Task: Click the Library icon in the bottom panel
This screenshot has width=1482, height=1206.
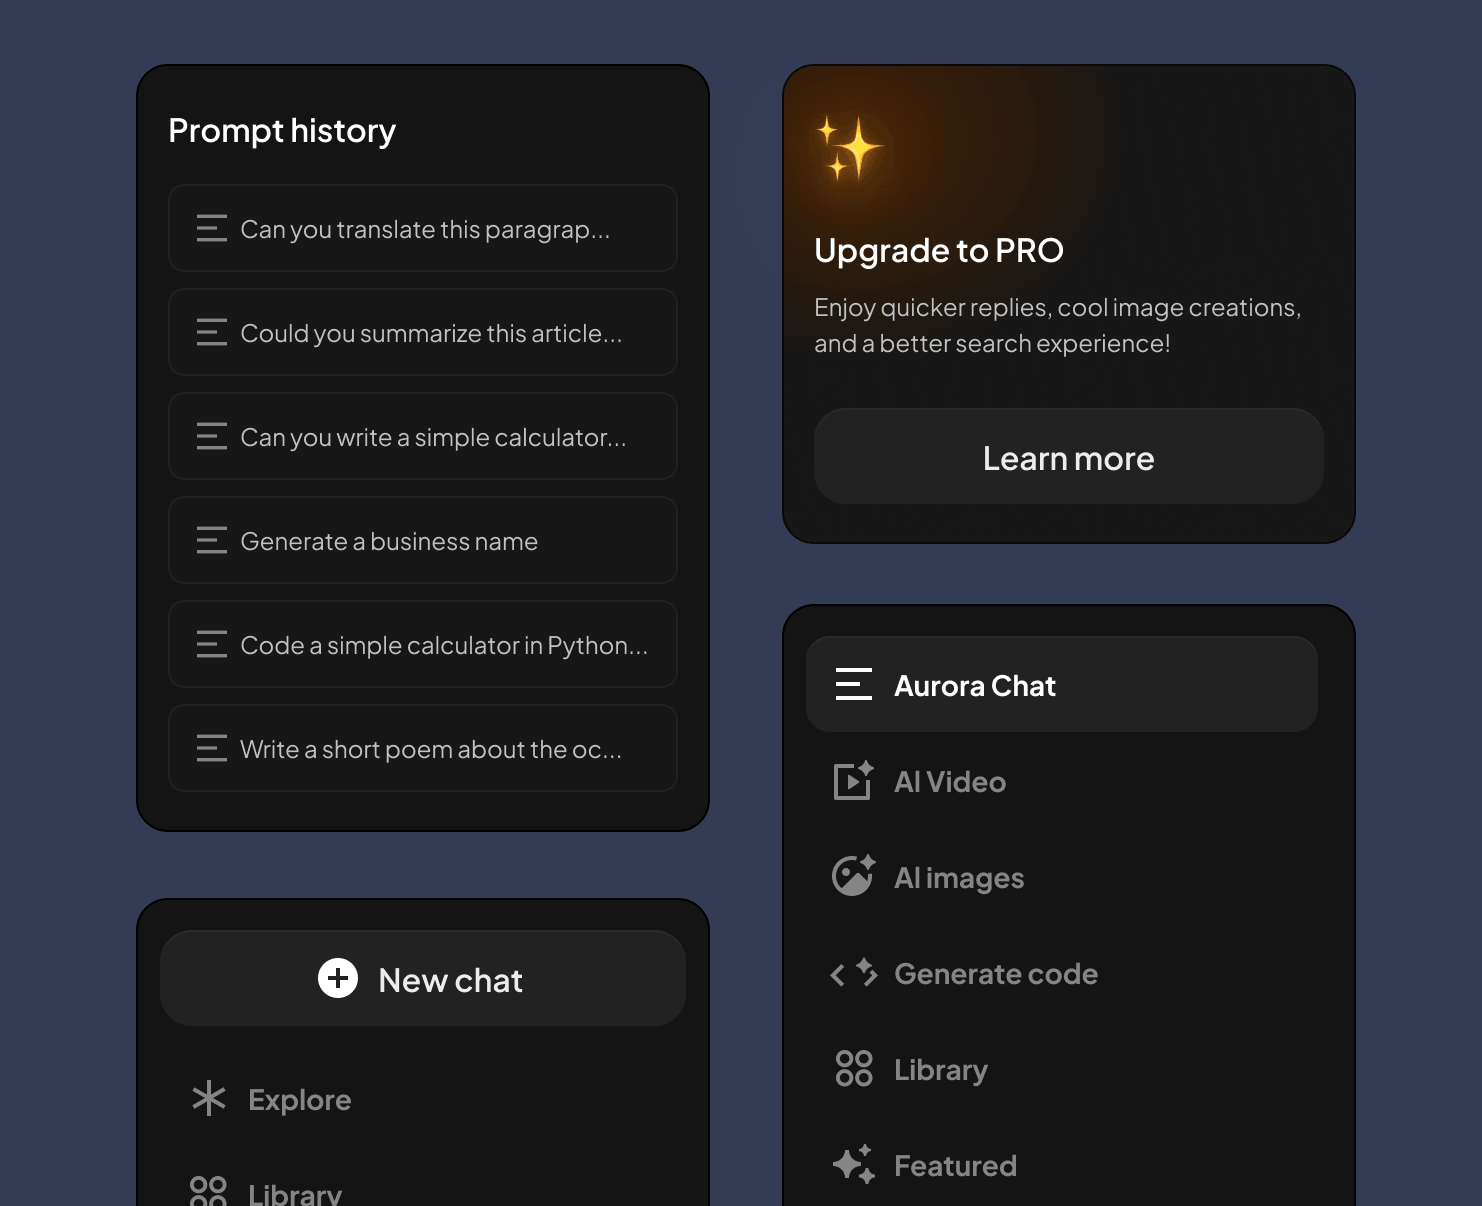Action: point(208,1190)
